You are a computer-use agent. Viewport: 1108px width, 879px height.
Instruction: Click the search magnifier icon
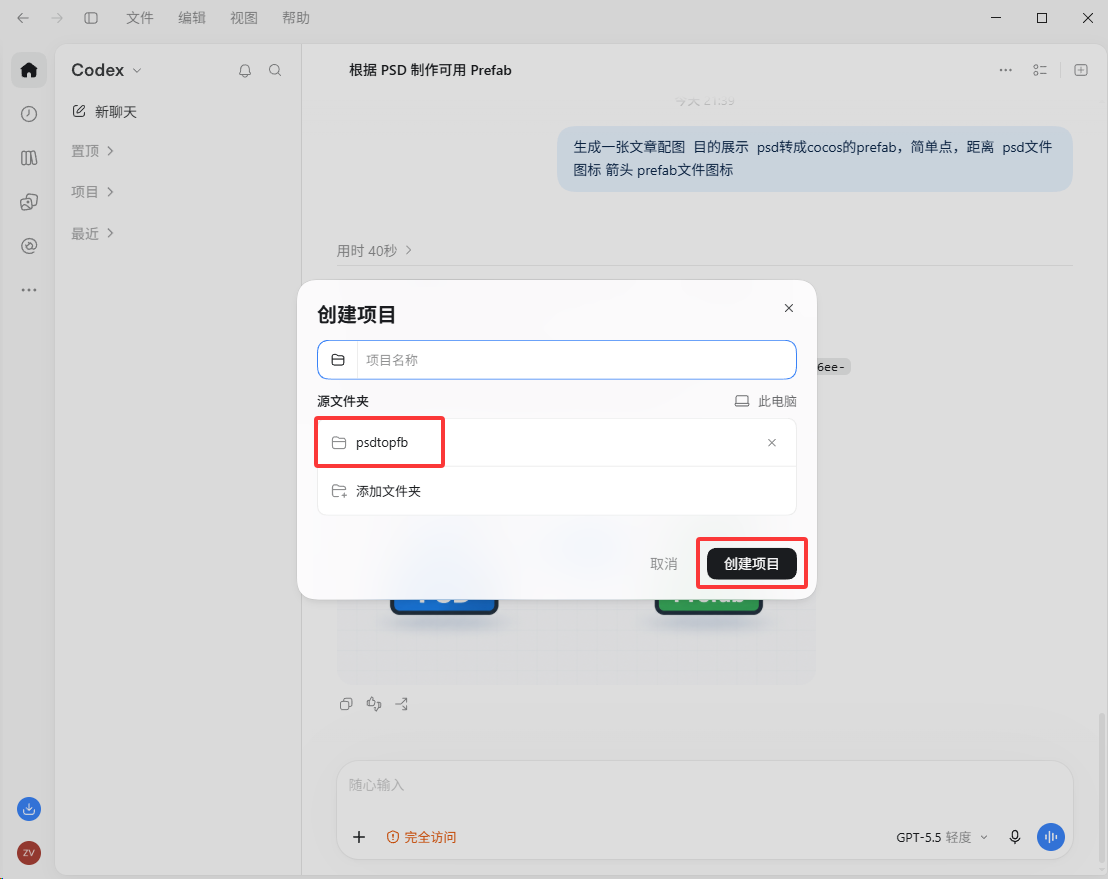[x=275, y=70]
